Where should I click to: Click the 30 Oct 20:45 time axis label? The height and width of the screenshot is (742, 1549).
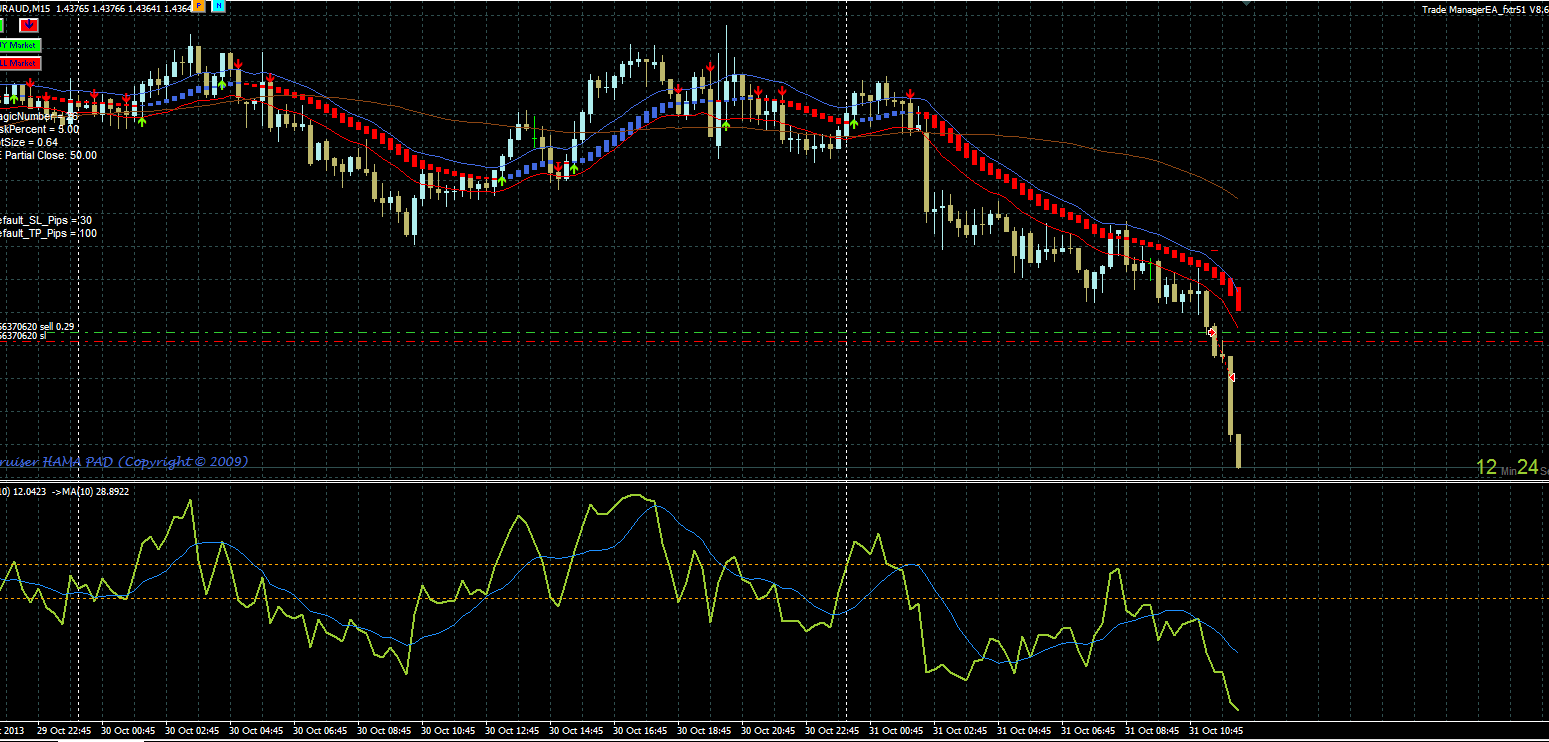click(768, 731)
